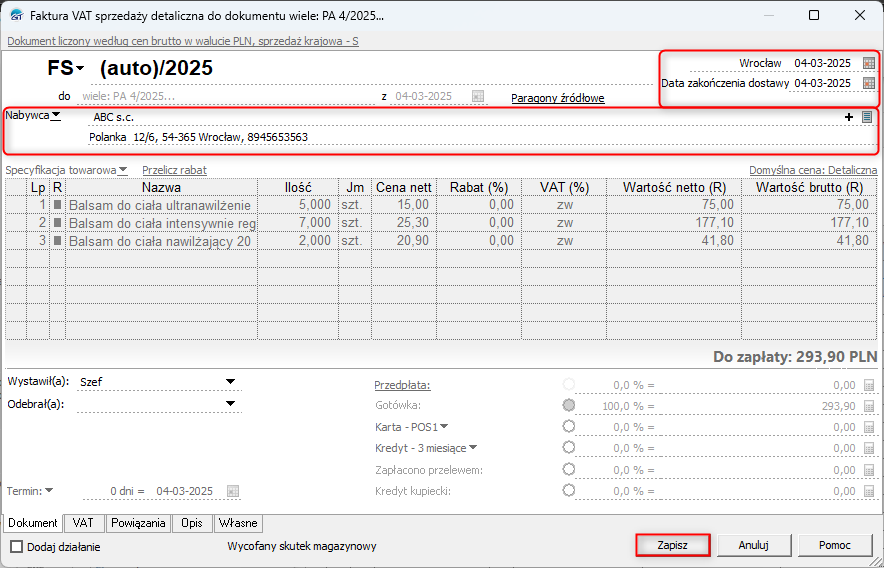
Task: Open the FS document type dropdown
Action: click(x=80, y=69)
